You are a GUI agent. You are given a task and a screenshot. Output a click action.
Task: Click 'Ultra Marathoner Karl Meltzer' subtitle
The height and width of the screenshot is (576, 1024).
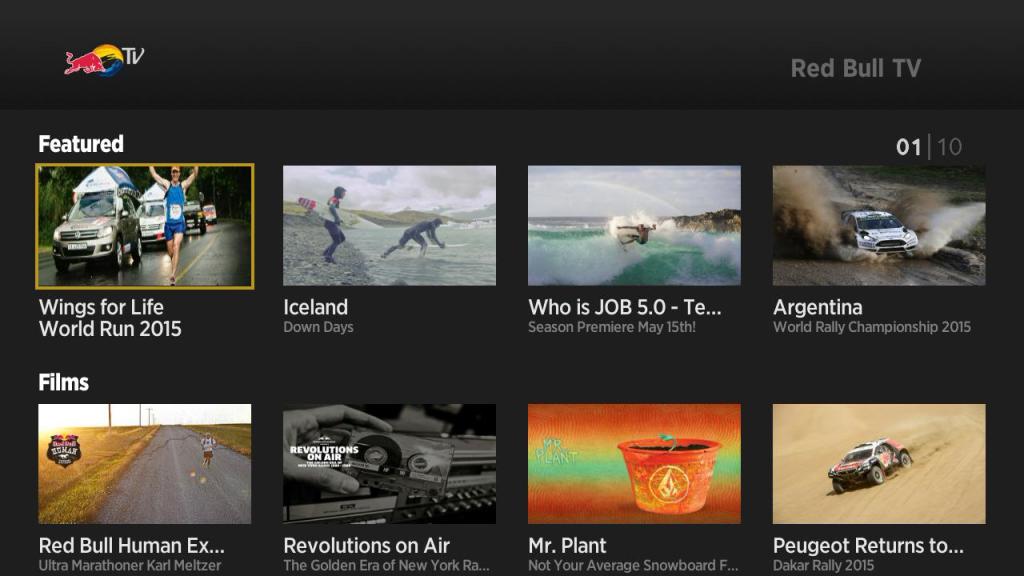click(x=130, y=566)
